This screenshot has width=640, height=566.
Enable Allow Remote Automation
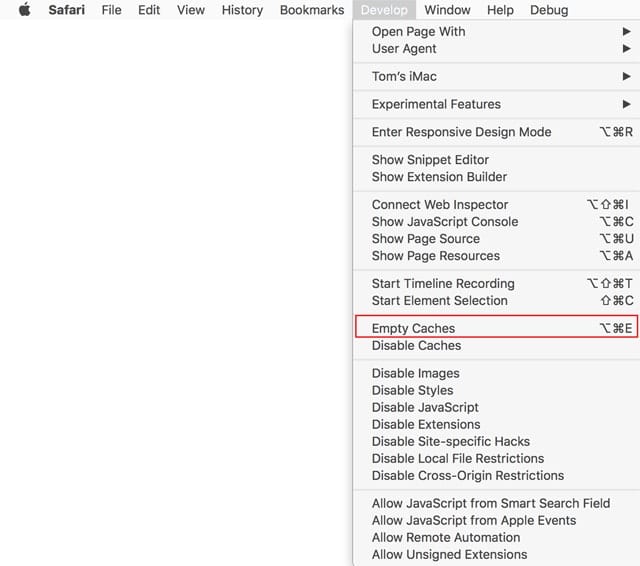[446, 537]
